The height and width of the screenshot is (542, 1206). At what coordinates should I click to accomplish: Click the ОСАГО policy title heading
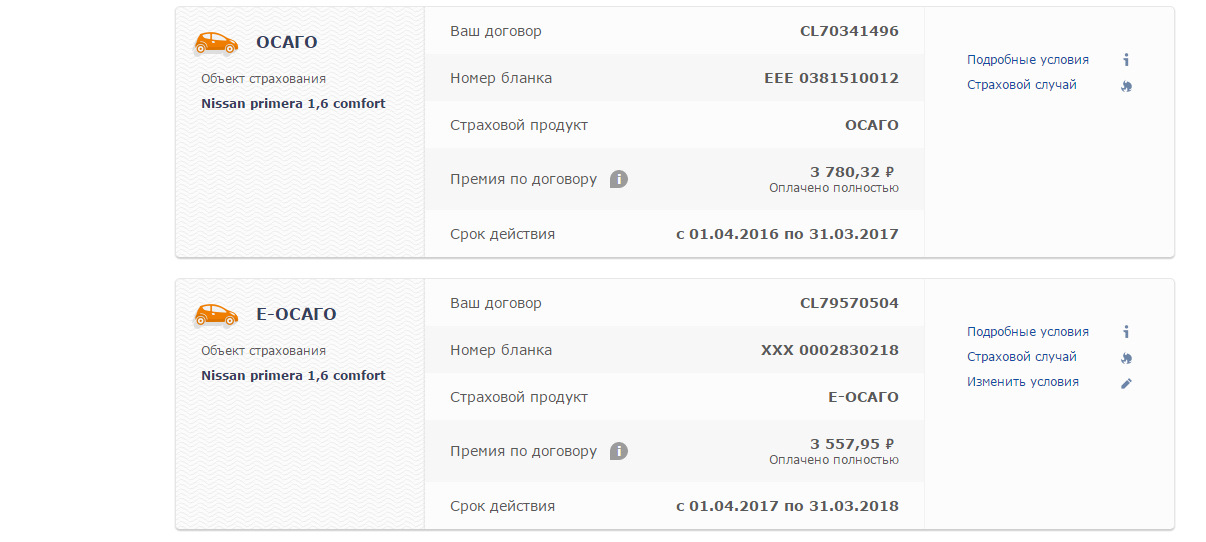pos(286,42)
